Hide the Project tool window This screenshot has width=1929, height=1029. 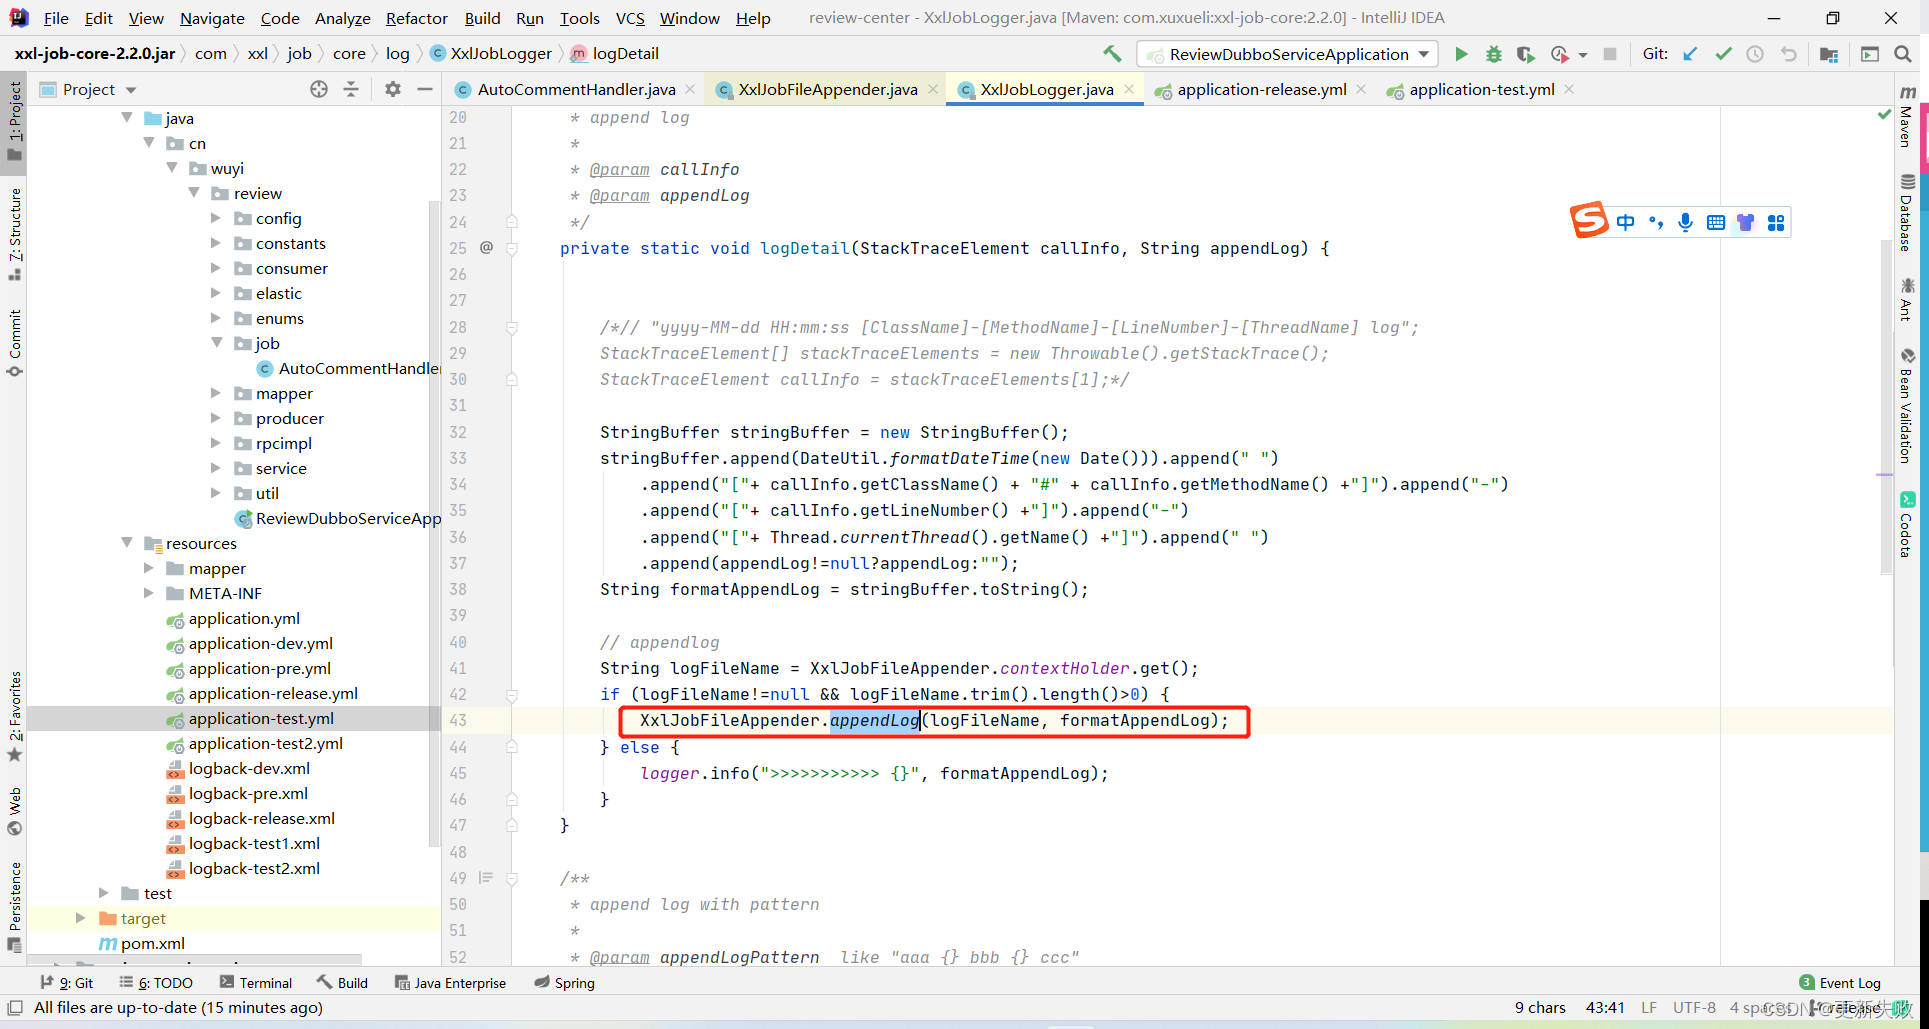tap(425, 89)
